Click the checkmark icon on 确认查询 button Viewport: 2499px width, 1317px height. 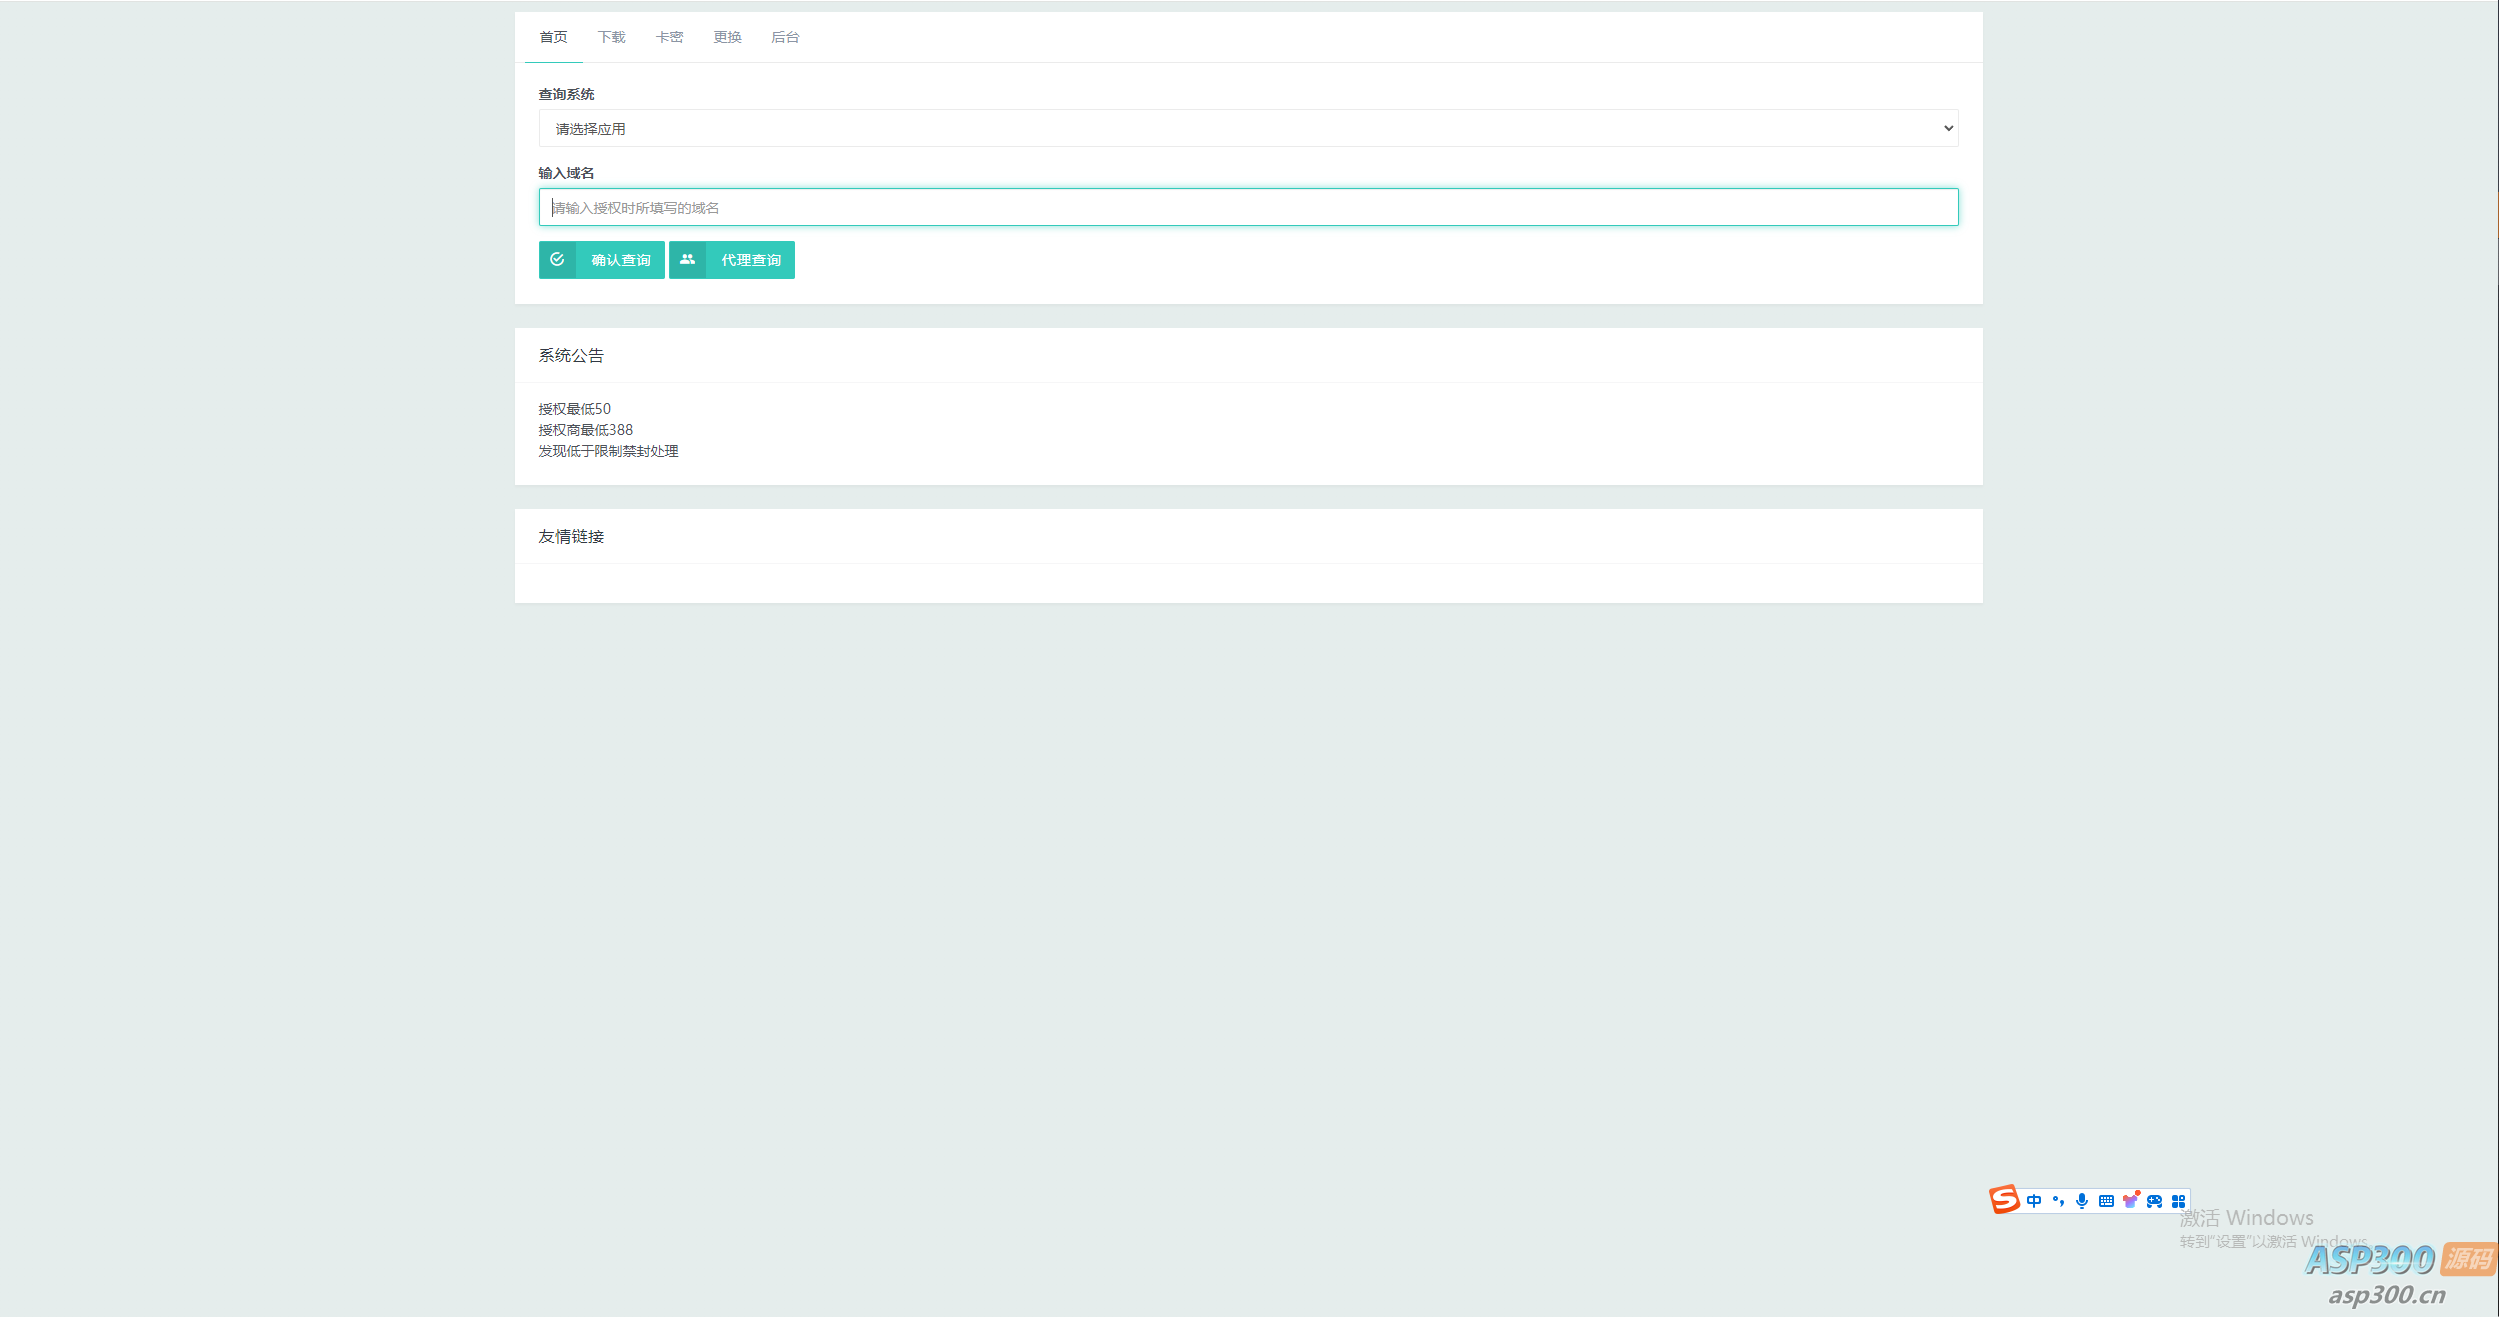(x=557, y=260)
